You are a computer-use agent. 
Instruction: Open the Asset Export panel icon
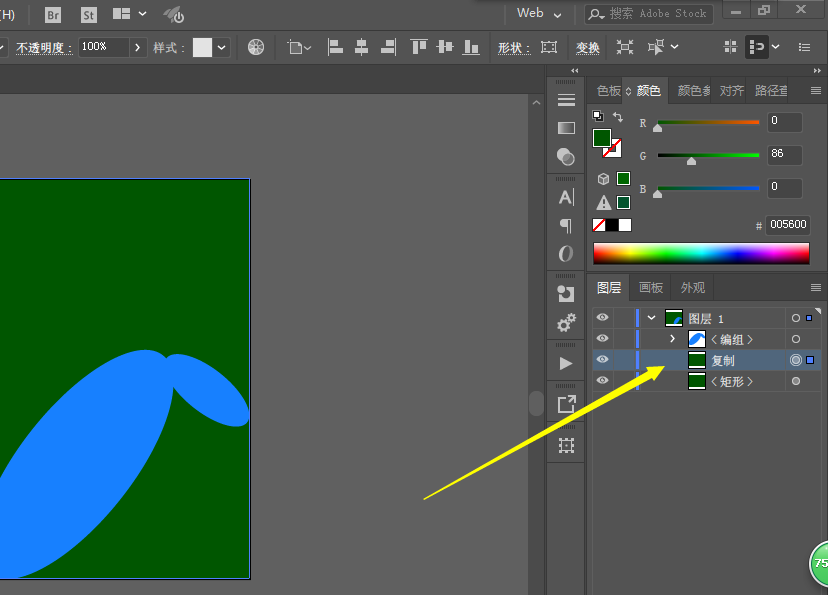(x=566, y=404)
